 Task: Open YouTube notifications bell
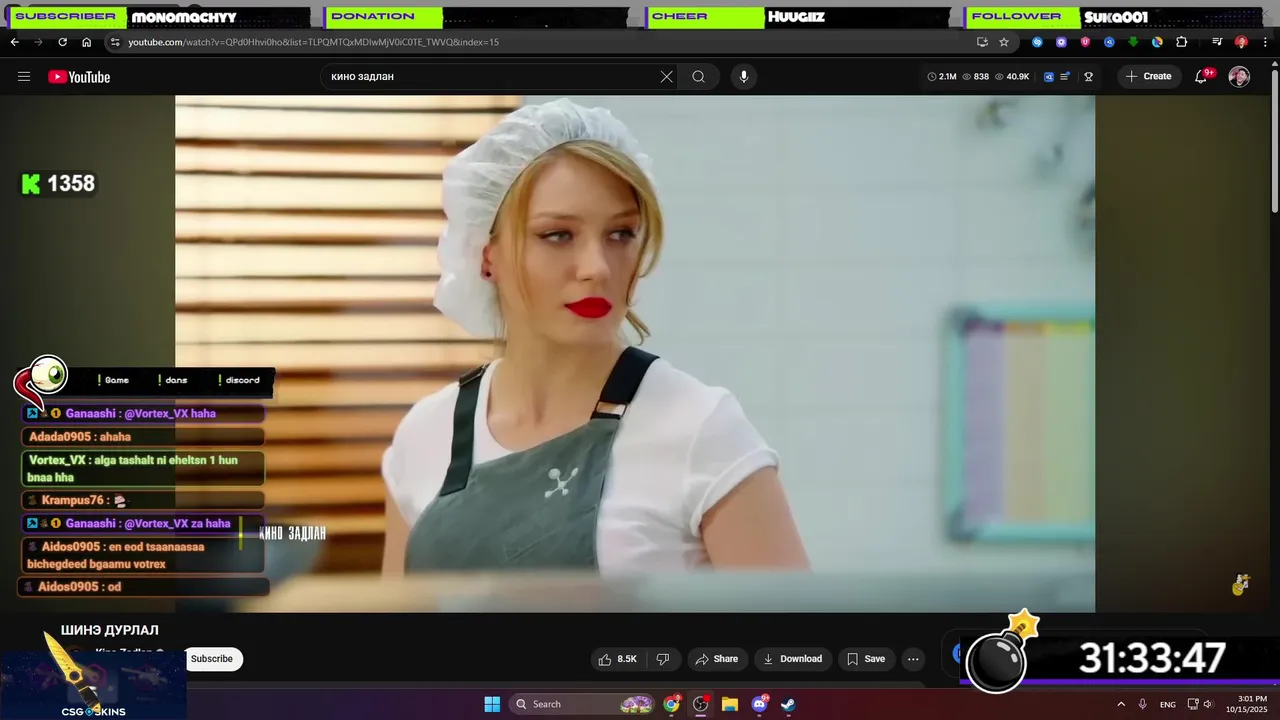click(1202, 77)
